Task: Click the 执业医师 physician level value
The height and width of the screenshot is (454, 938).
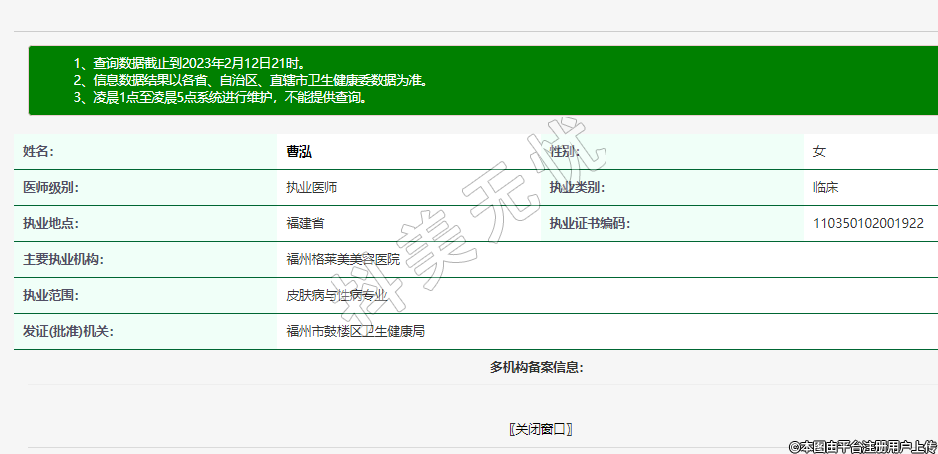Action: click(x=305, y=187)
